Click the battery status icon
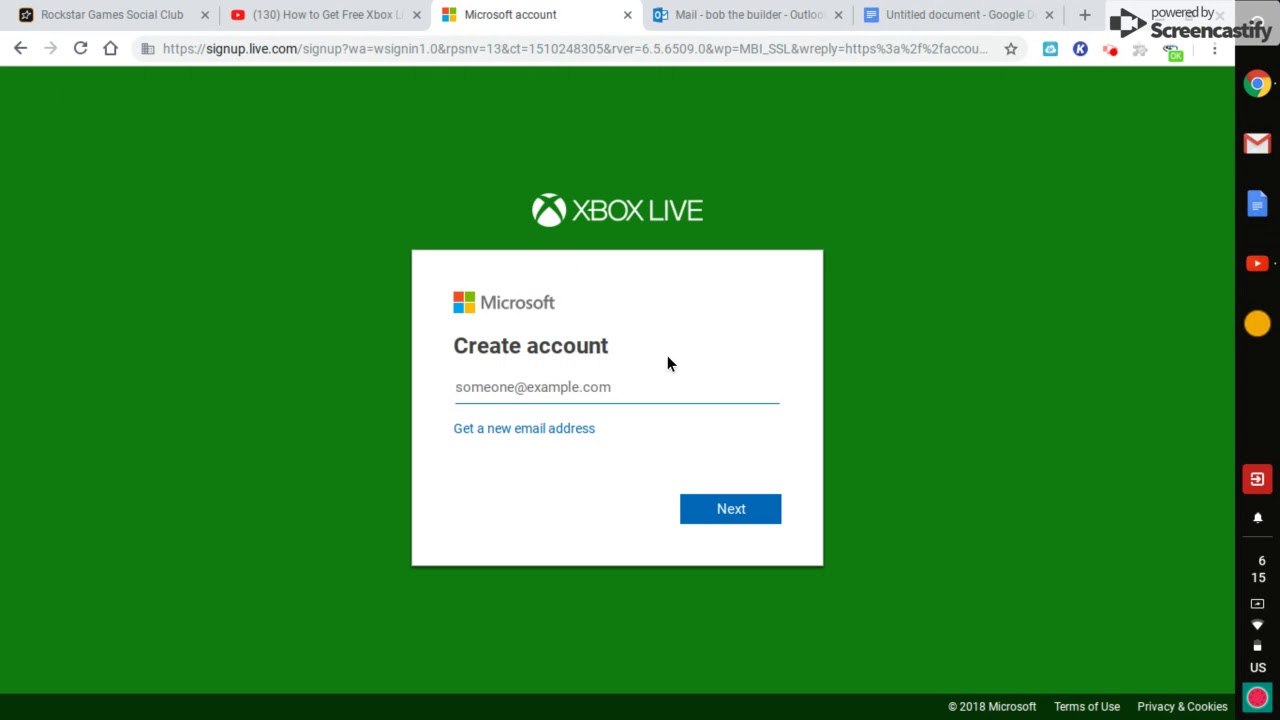This screenshot has height=720, width=1280. [1258, 646]
